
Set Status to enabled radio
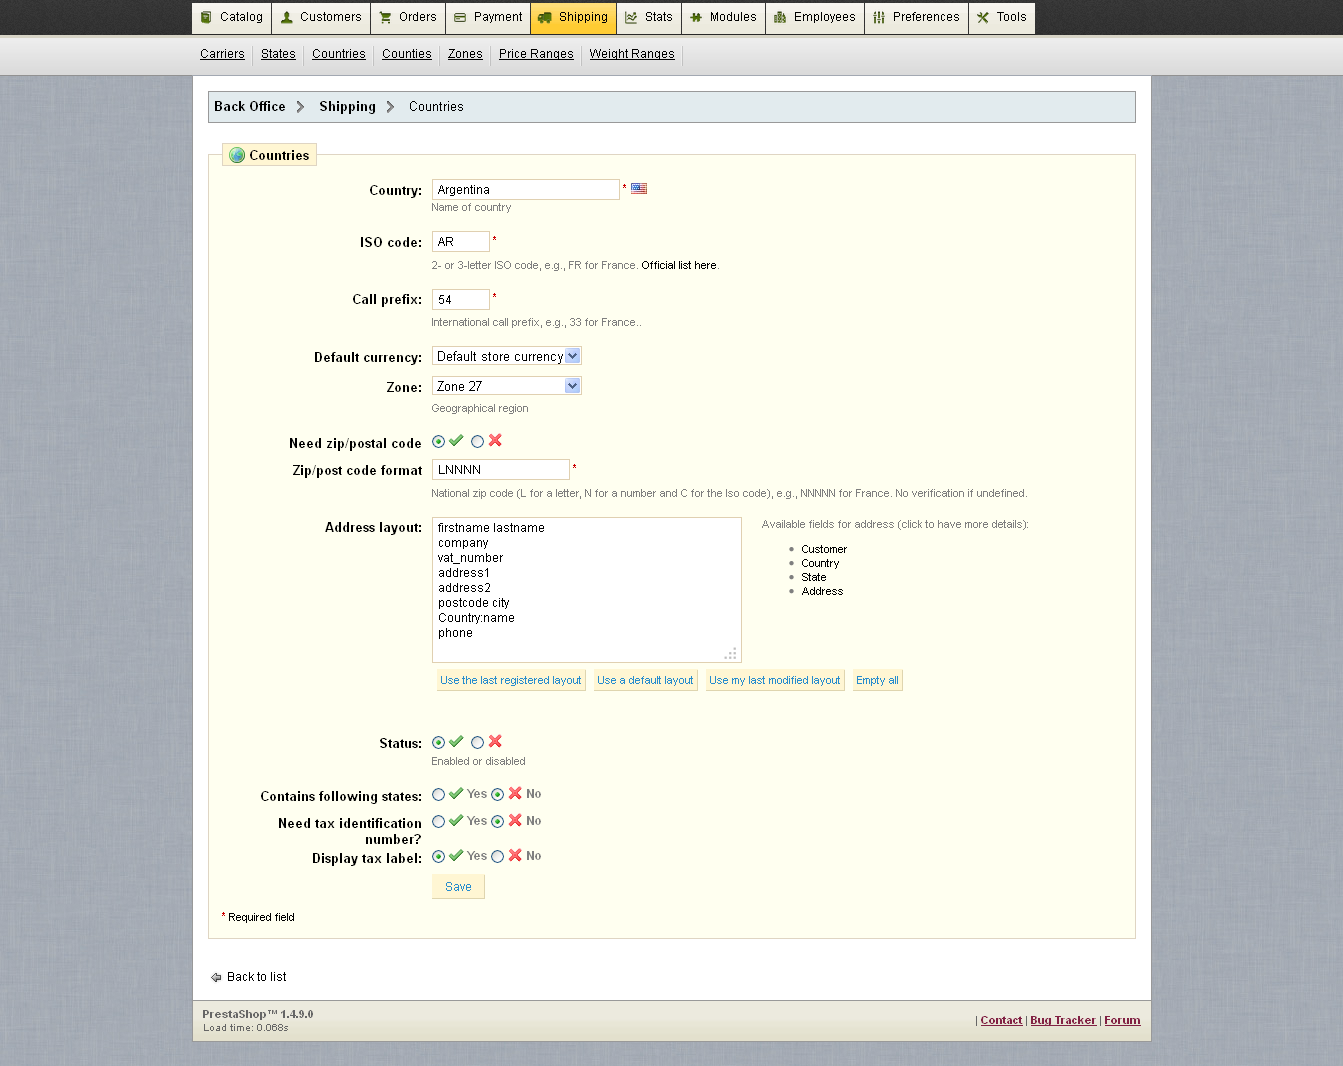tap(438, 743)
